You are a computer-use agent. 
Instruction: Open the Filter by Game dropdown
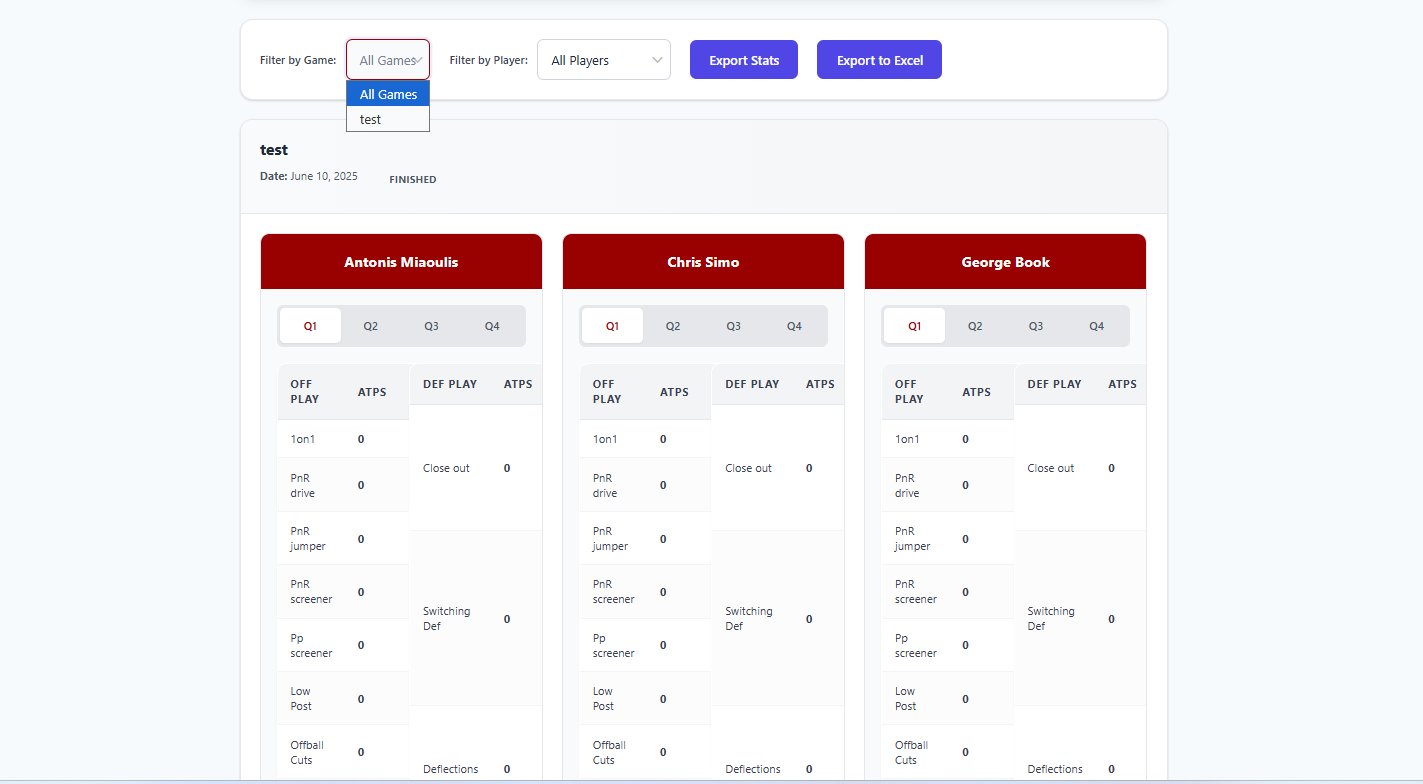click(x=388, y=60)
